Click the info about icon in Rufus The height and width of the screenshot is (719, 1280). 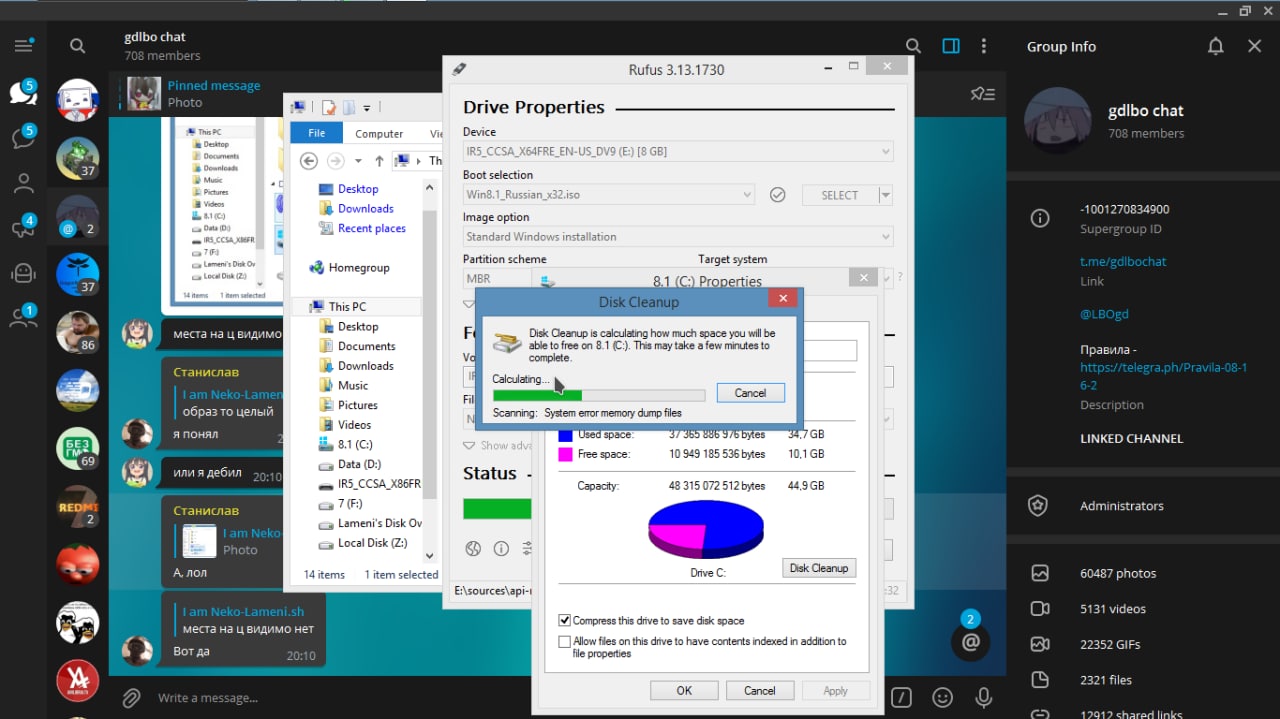click(x=501, y=548)
